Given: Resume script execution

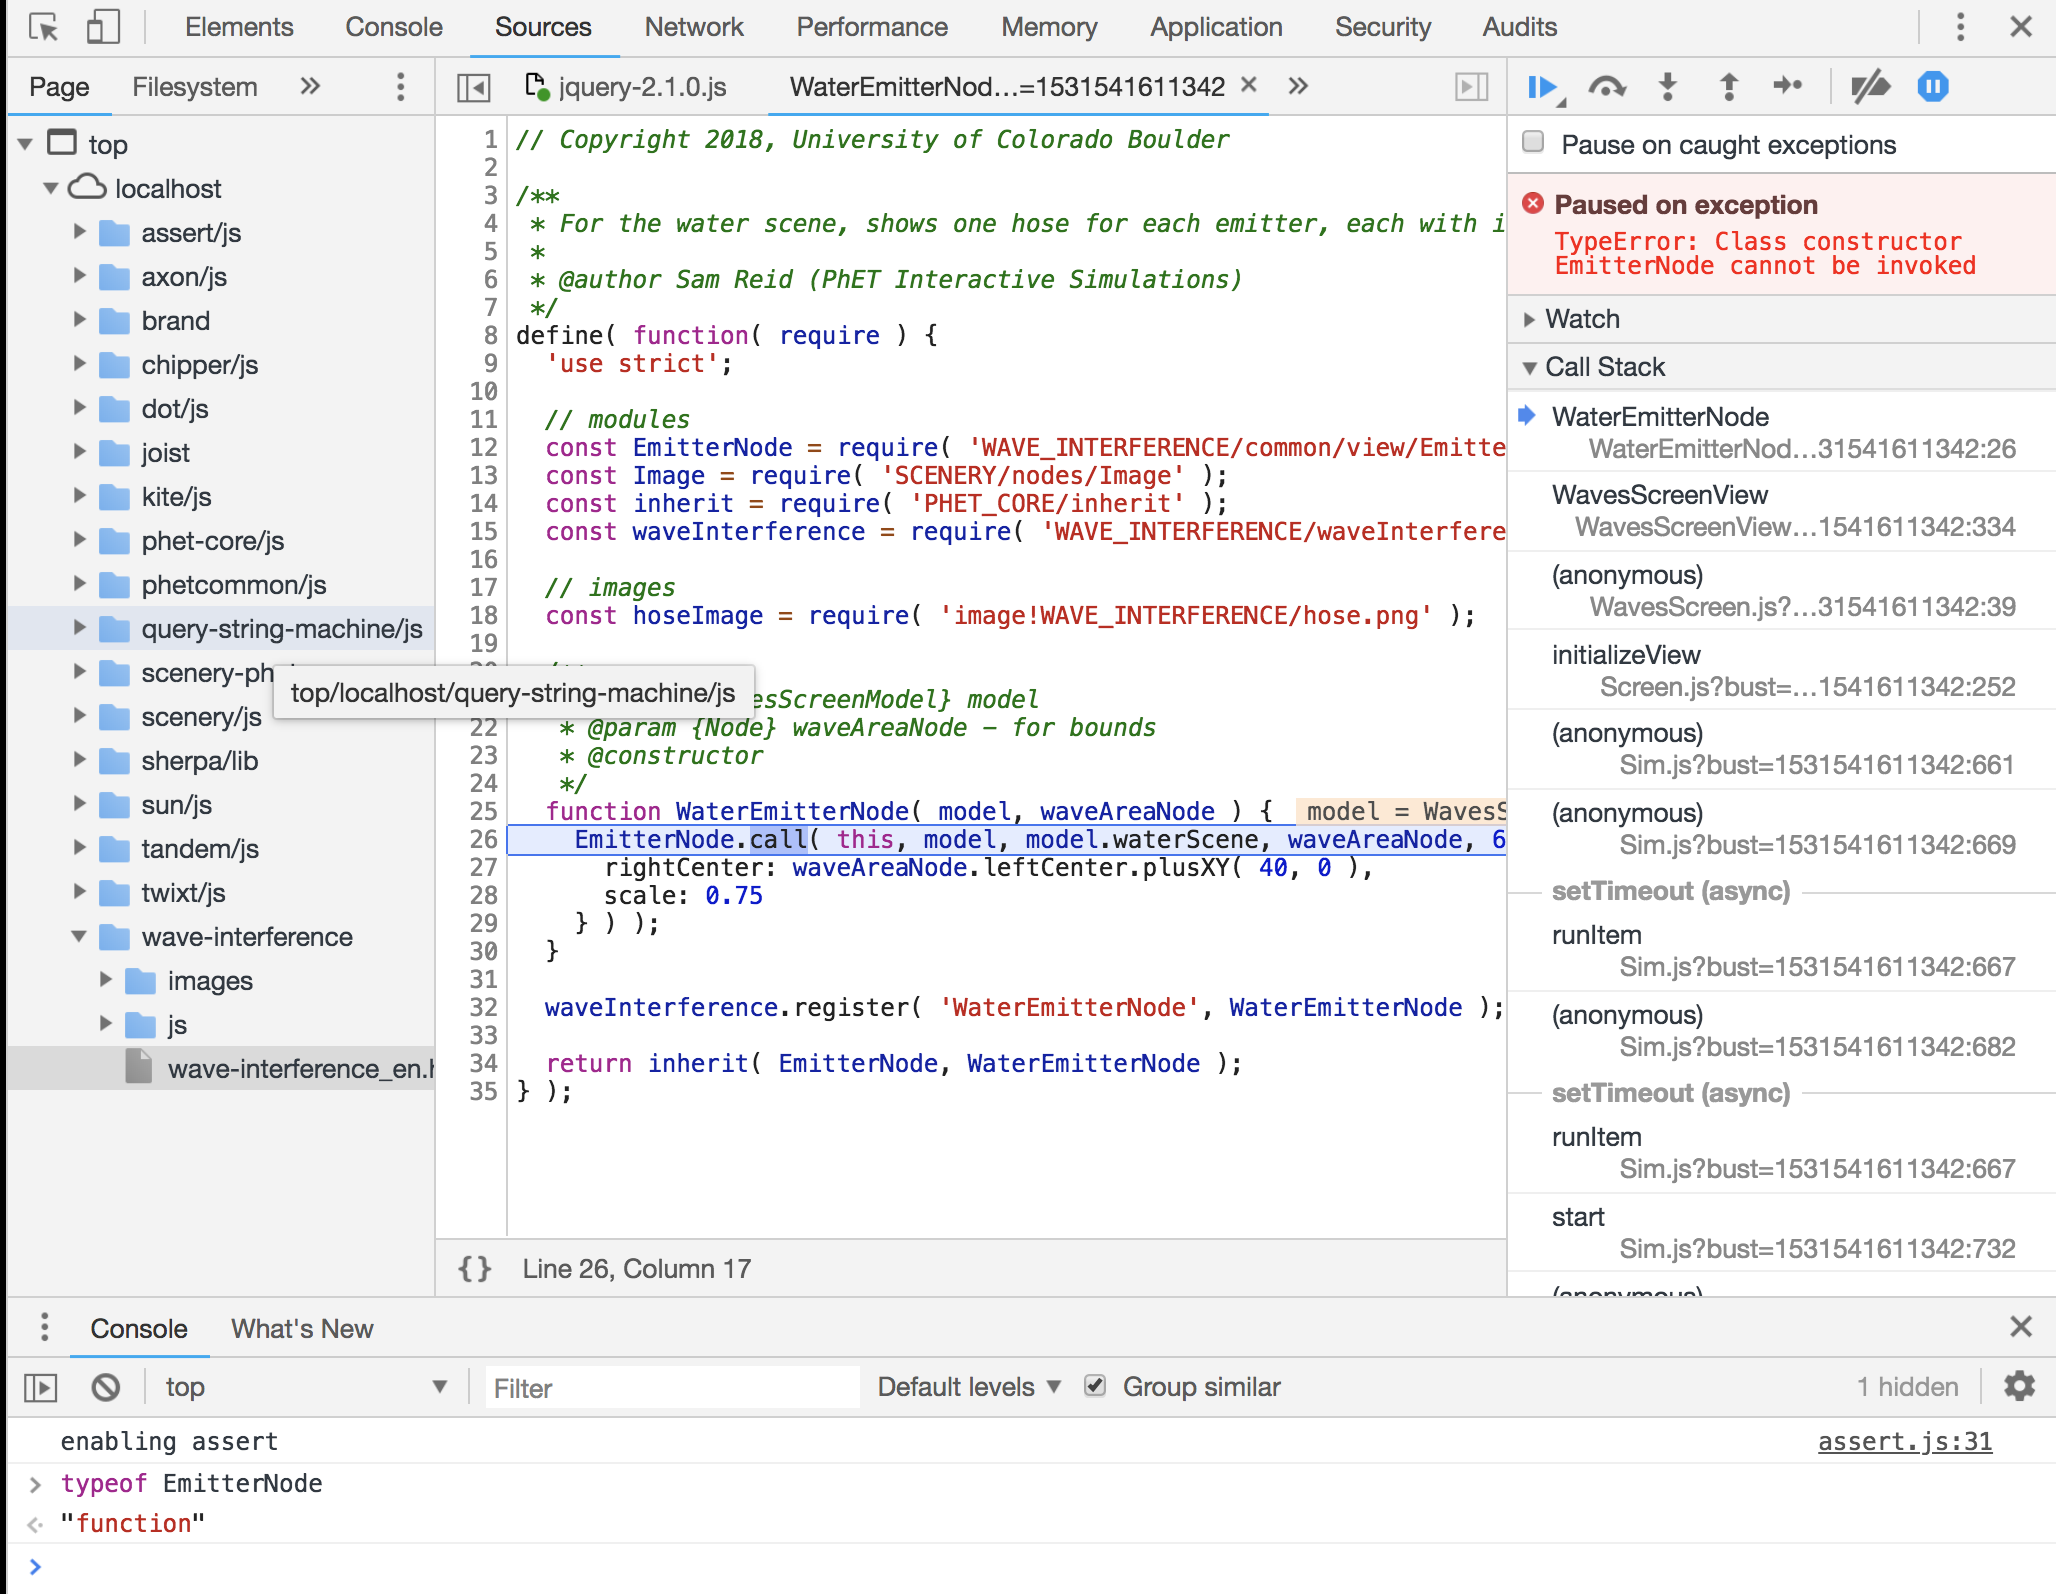Looking at the screenshot, I should pyautogui.click(x=1543, y=88).
